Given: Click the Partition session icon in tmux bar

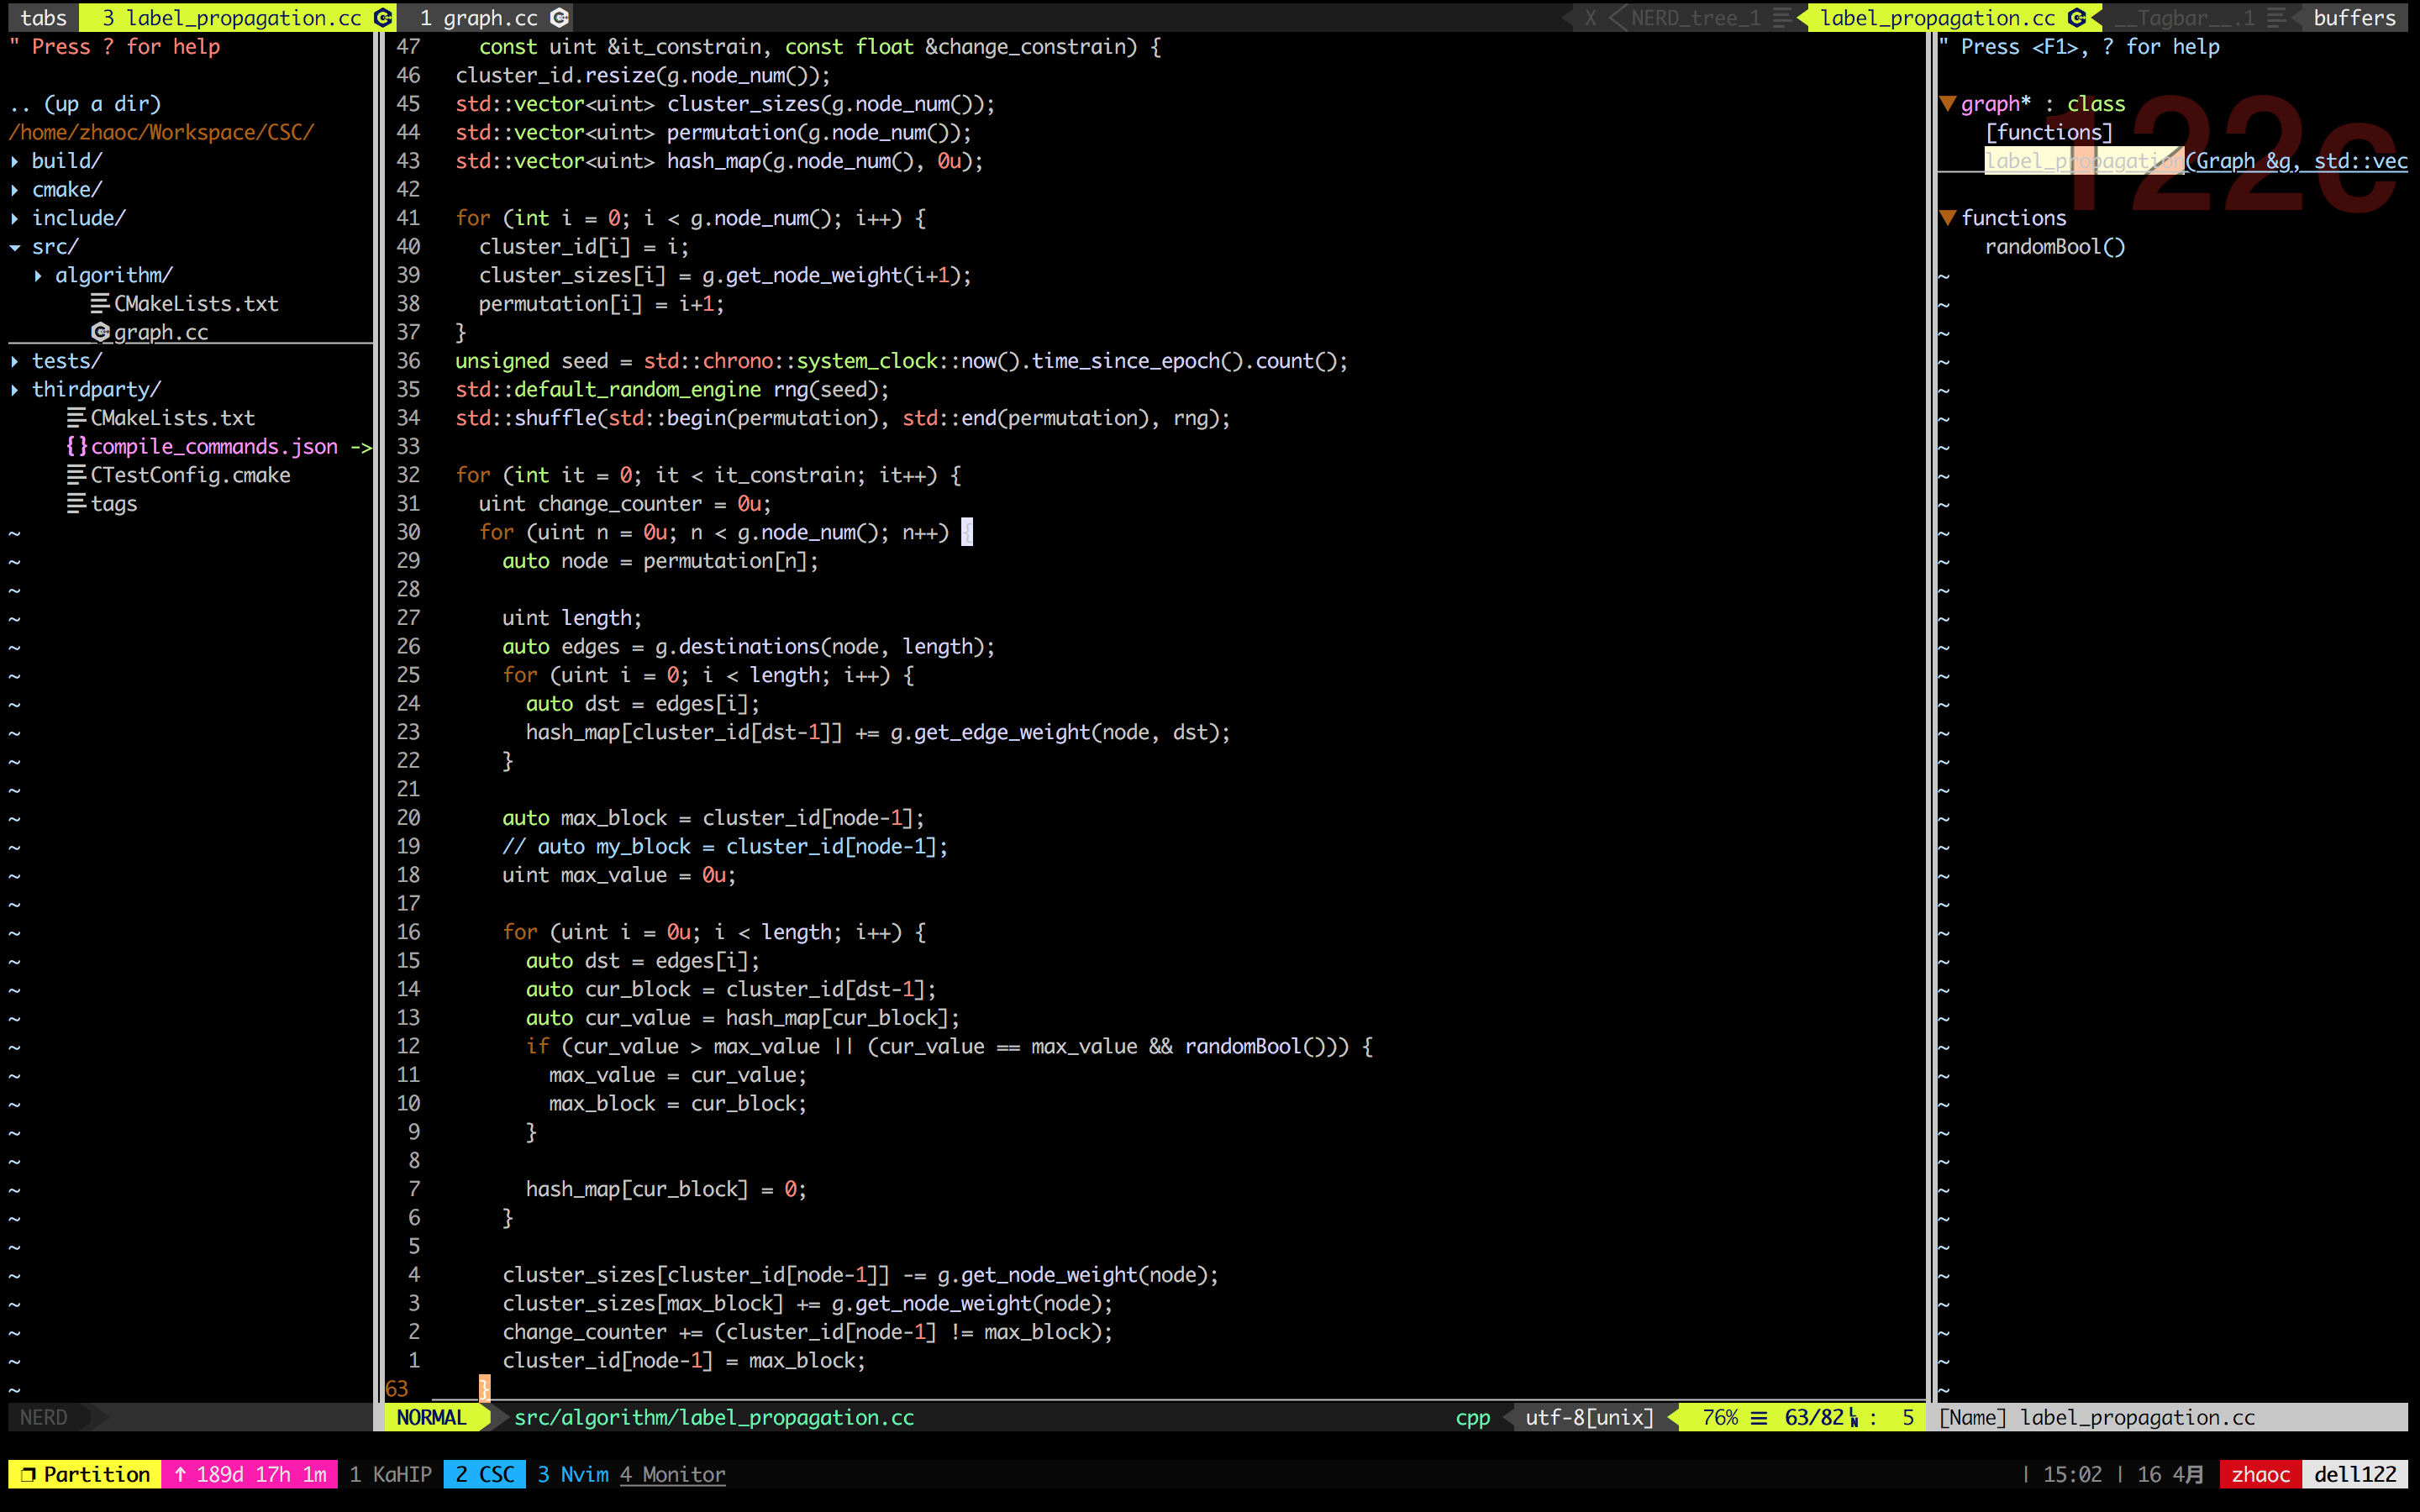Looking at the screenshot, I should coord(28,1474).
